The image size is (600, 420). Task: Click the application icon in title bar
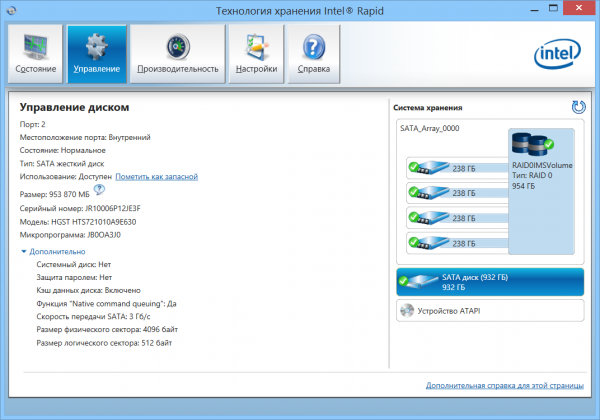[12, 10]
